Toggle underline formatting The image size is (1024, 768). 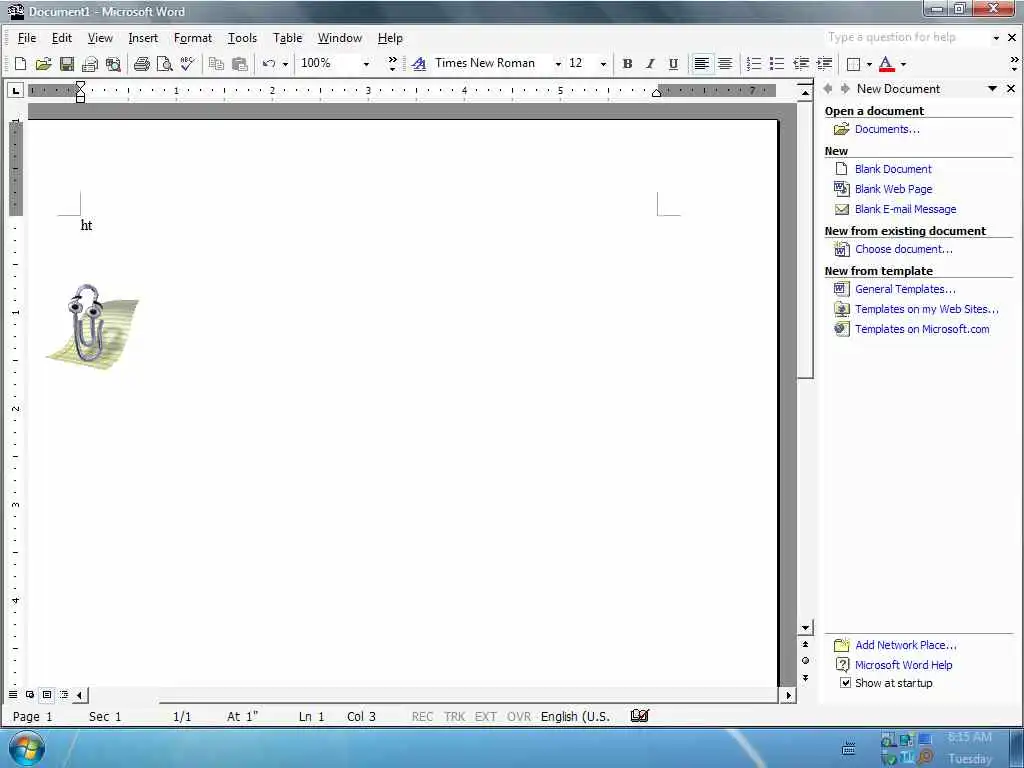tap(673, 63)
